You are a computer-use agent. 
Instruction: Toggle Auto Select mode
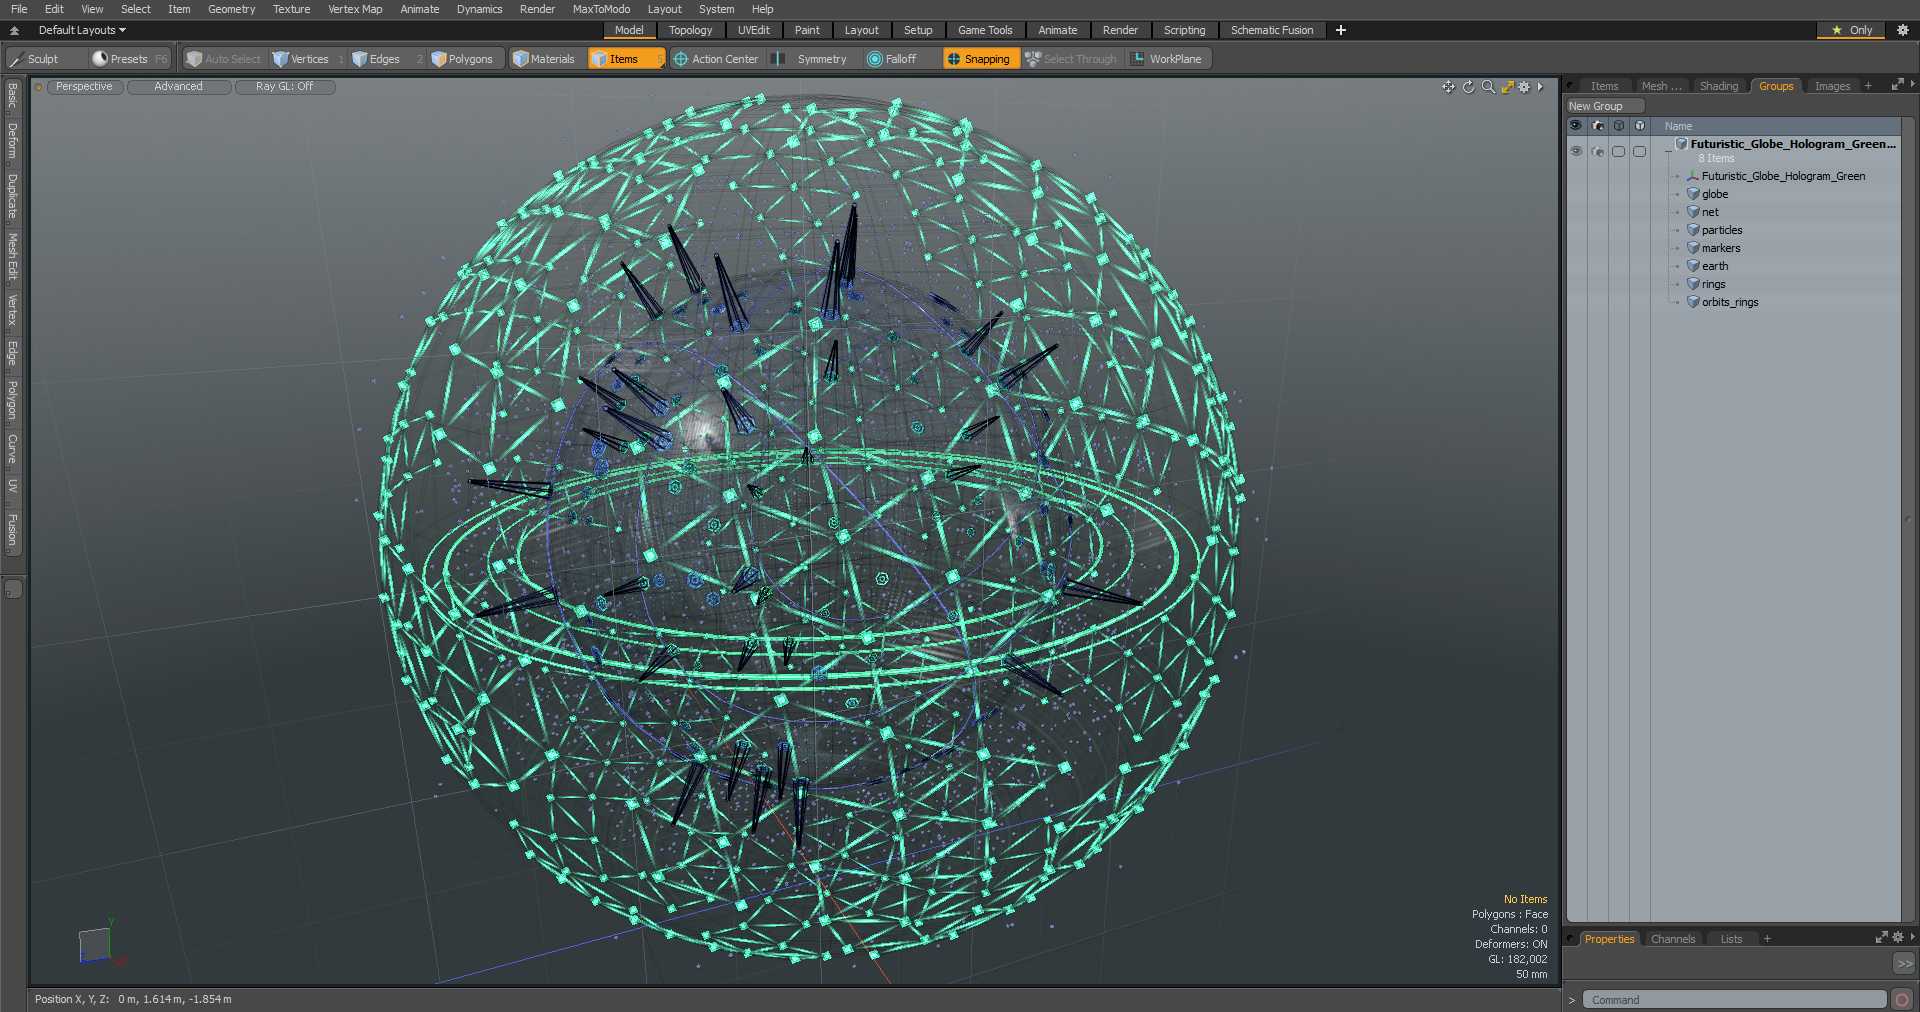pyautogui.click(x=224, y=59)
